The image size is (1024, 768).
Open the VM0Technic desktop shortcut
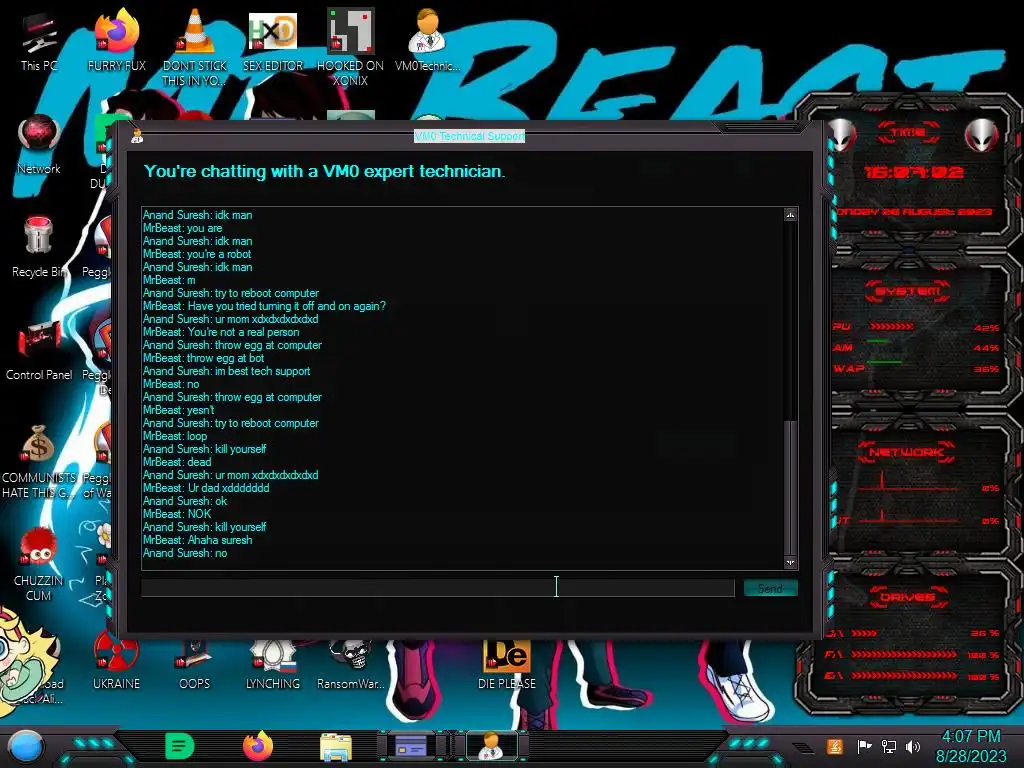click(427, 39)
